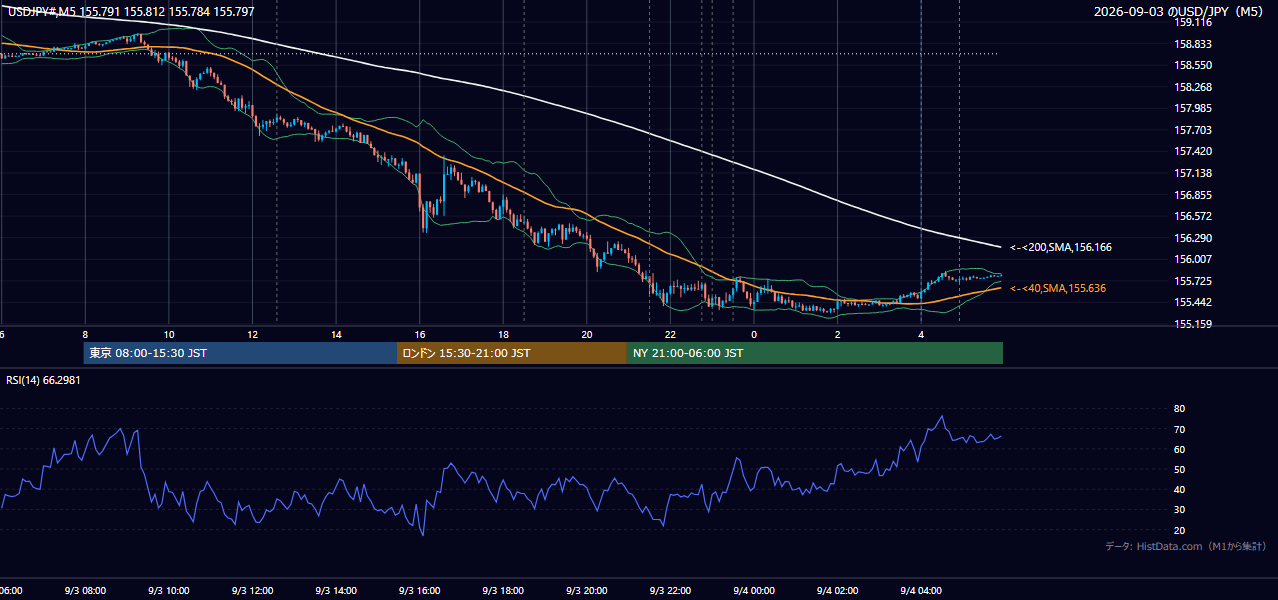Screen dimensions: 1278x600
Task: Click price level 155.442 on the price axis
Action: click(1192, 302)
